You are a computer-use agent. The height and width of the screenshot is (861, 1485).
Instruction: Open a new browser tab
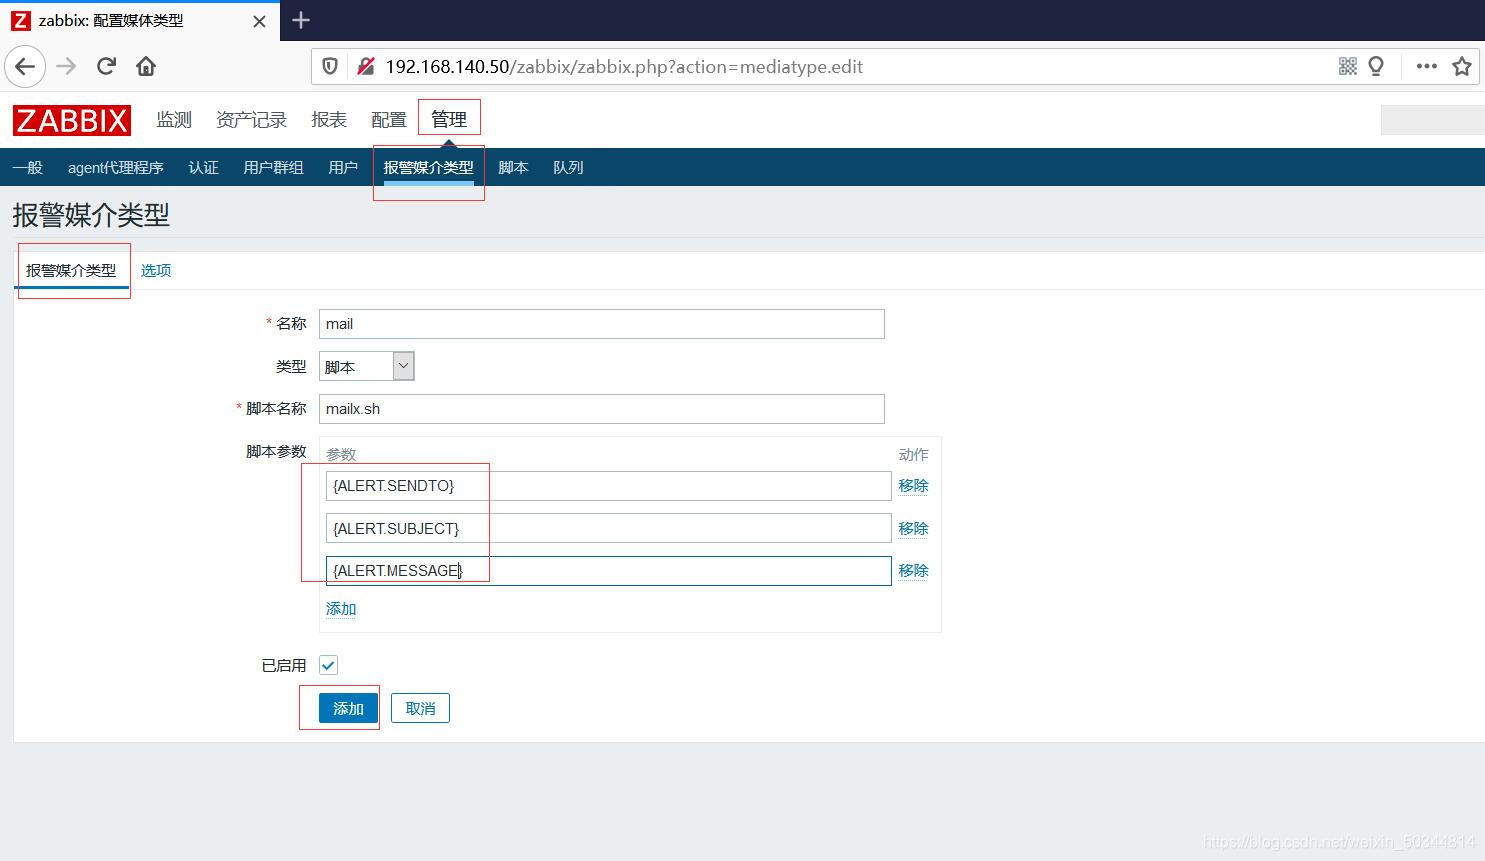click(x=301, y=20)
